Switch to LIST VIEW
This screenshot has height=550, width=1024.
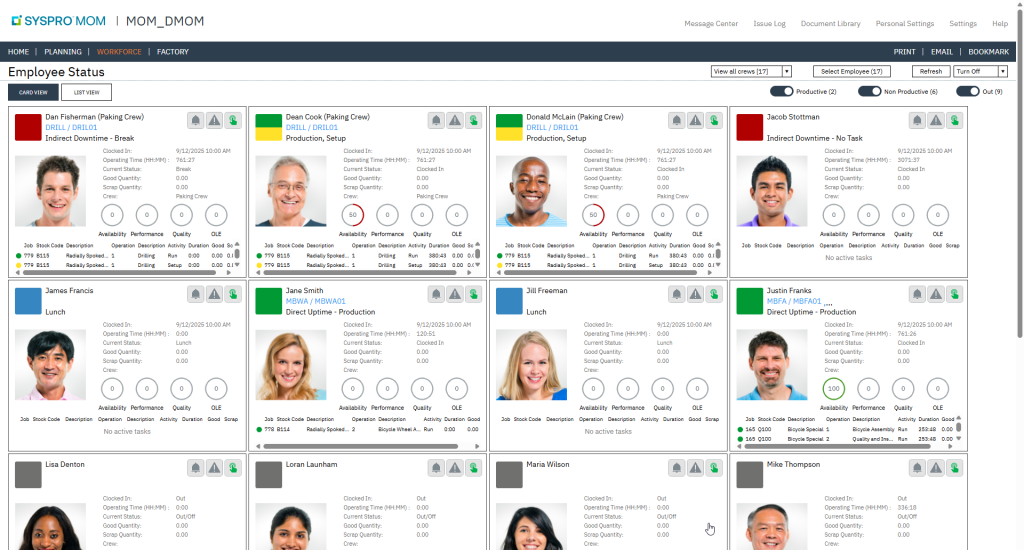point(86,92)
